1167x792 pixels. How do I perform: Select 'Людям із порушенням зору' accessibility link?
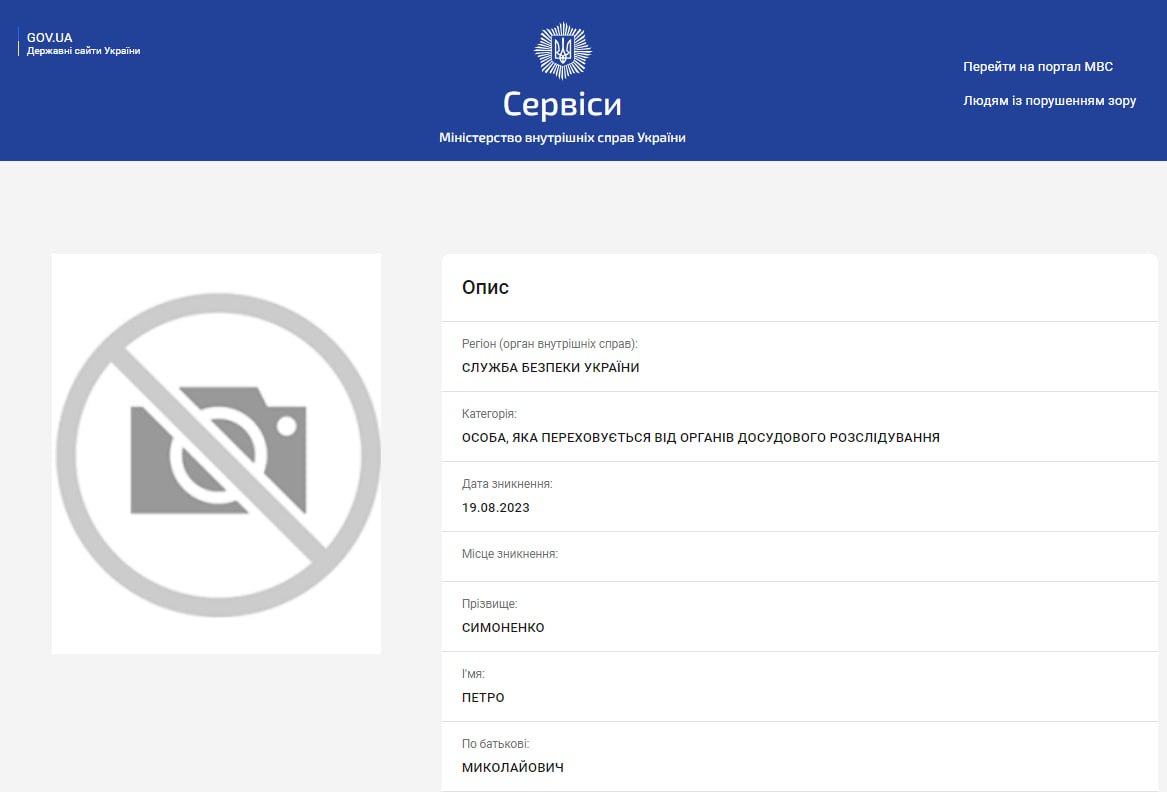point(1049,101)
